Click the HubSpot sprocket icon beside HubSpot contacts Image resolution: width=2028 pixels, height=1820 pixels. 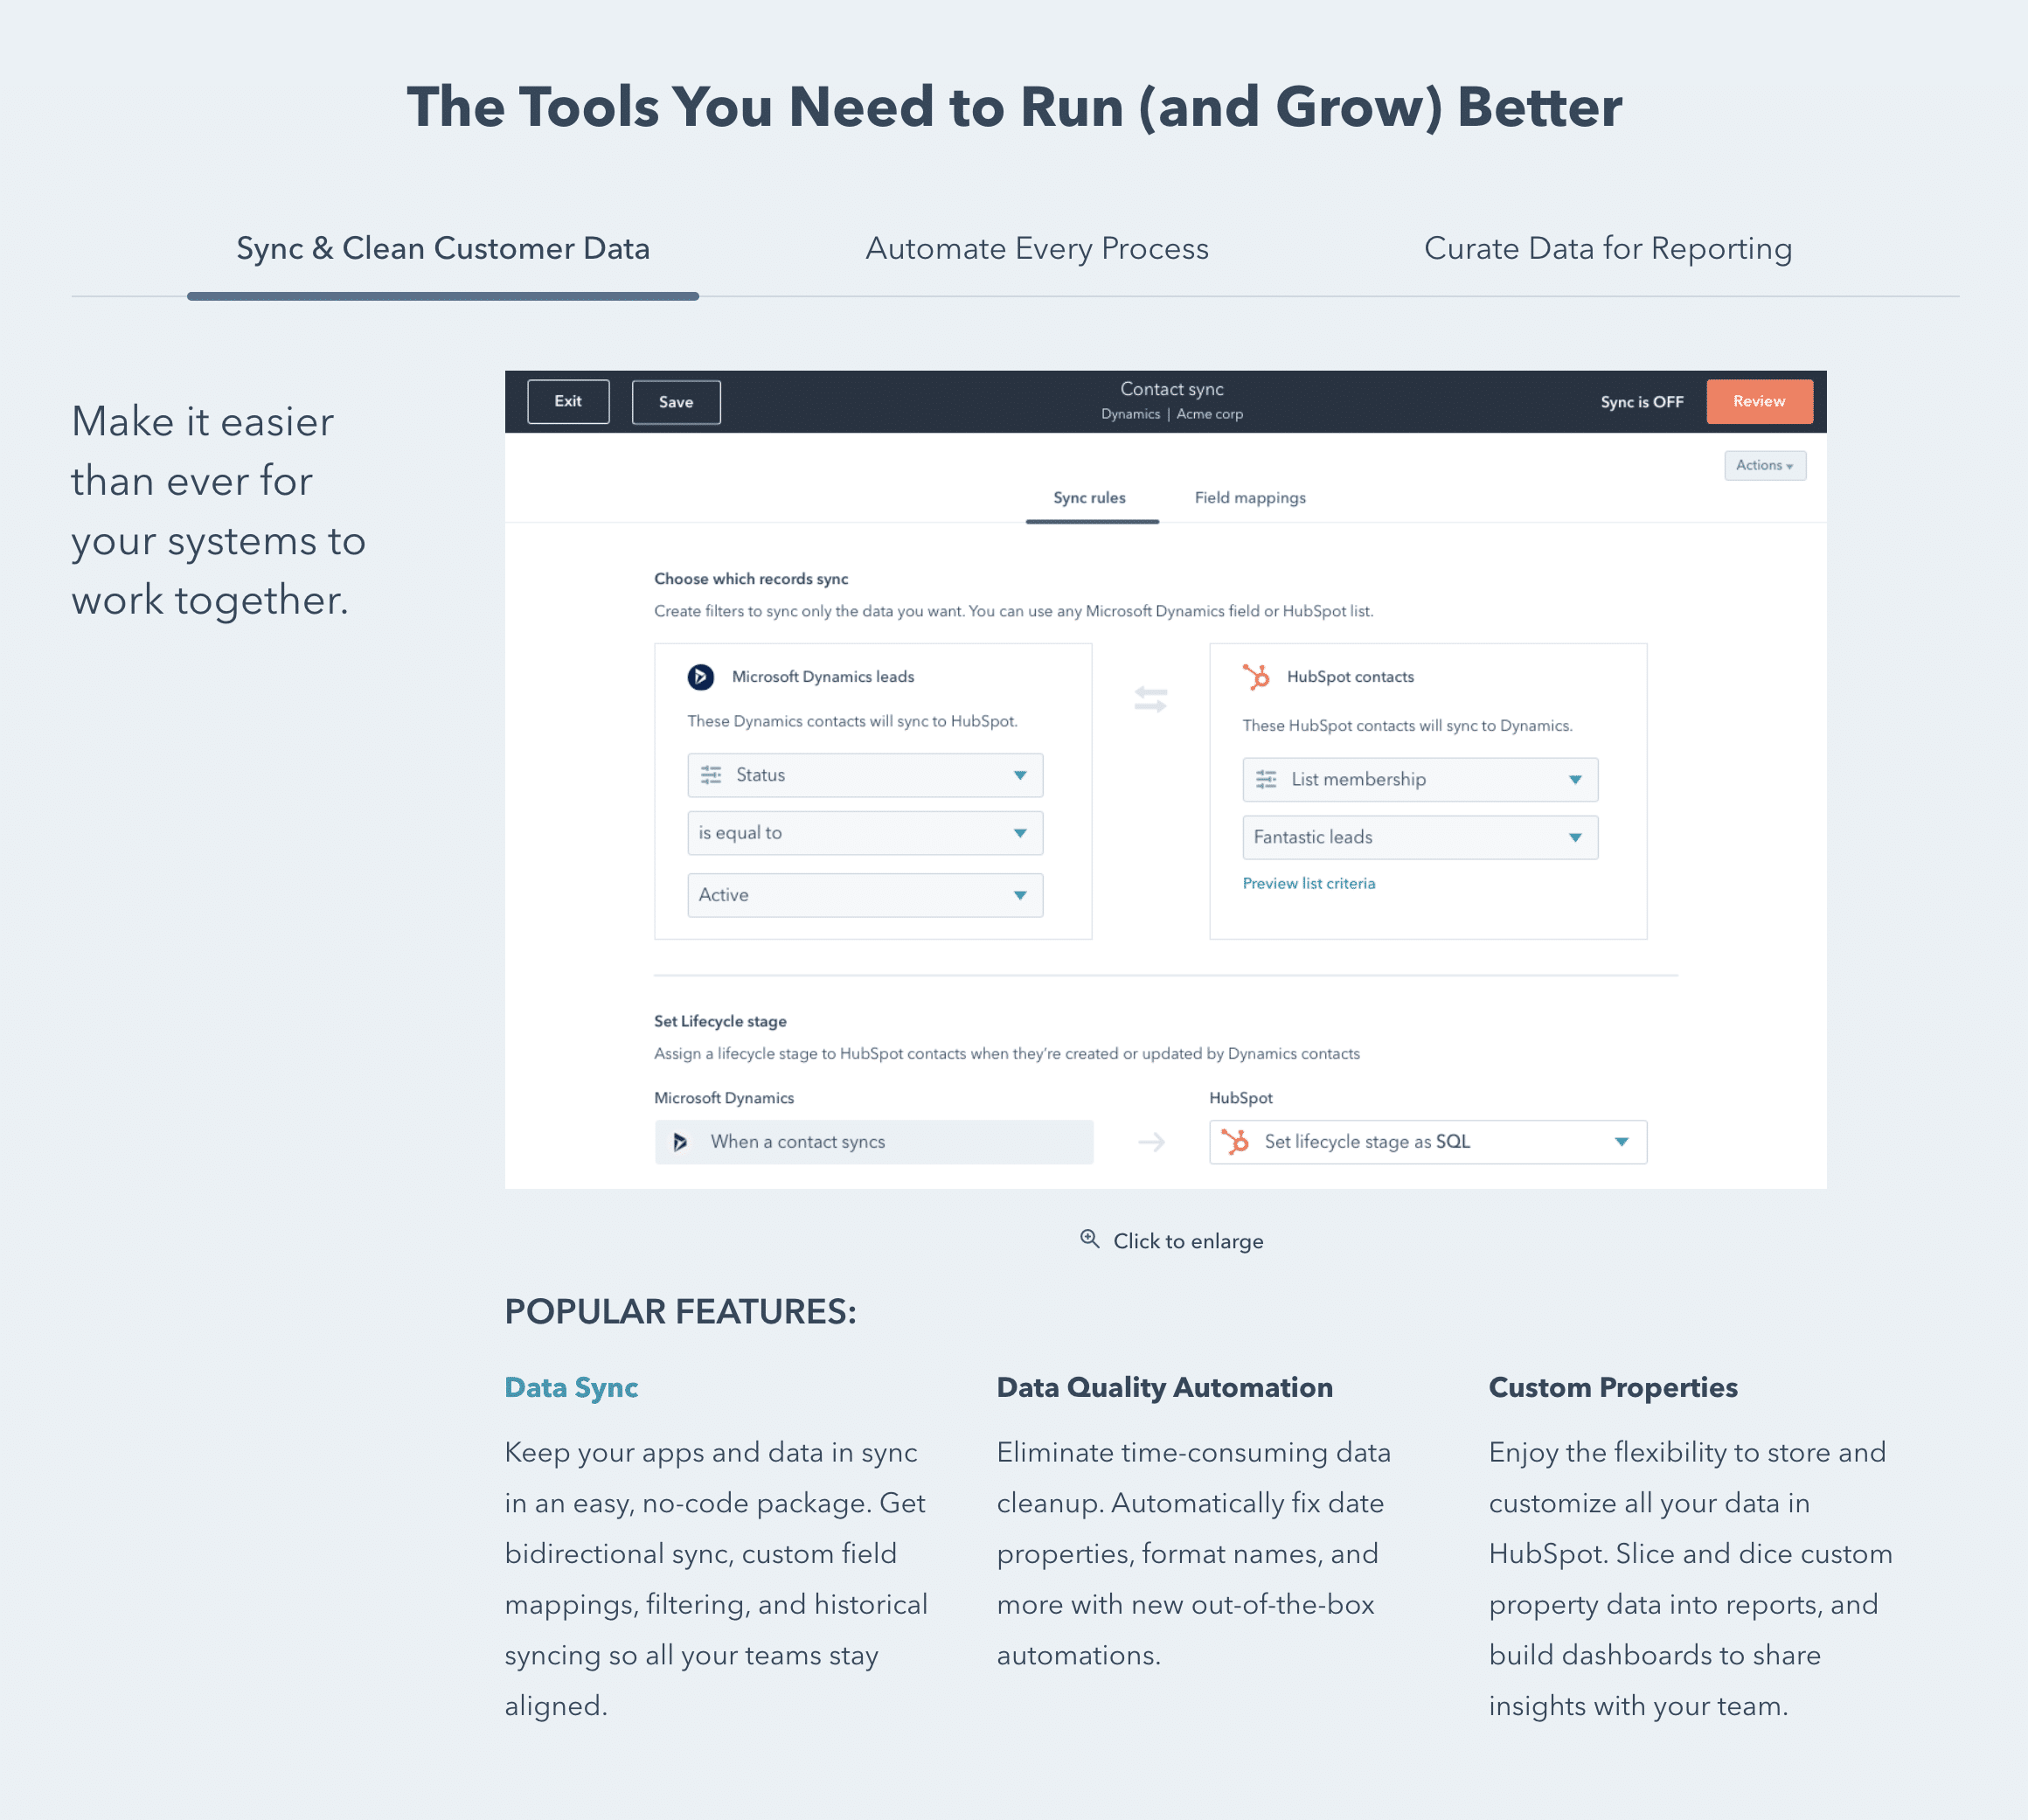1256,677
